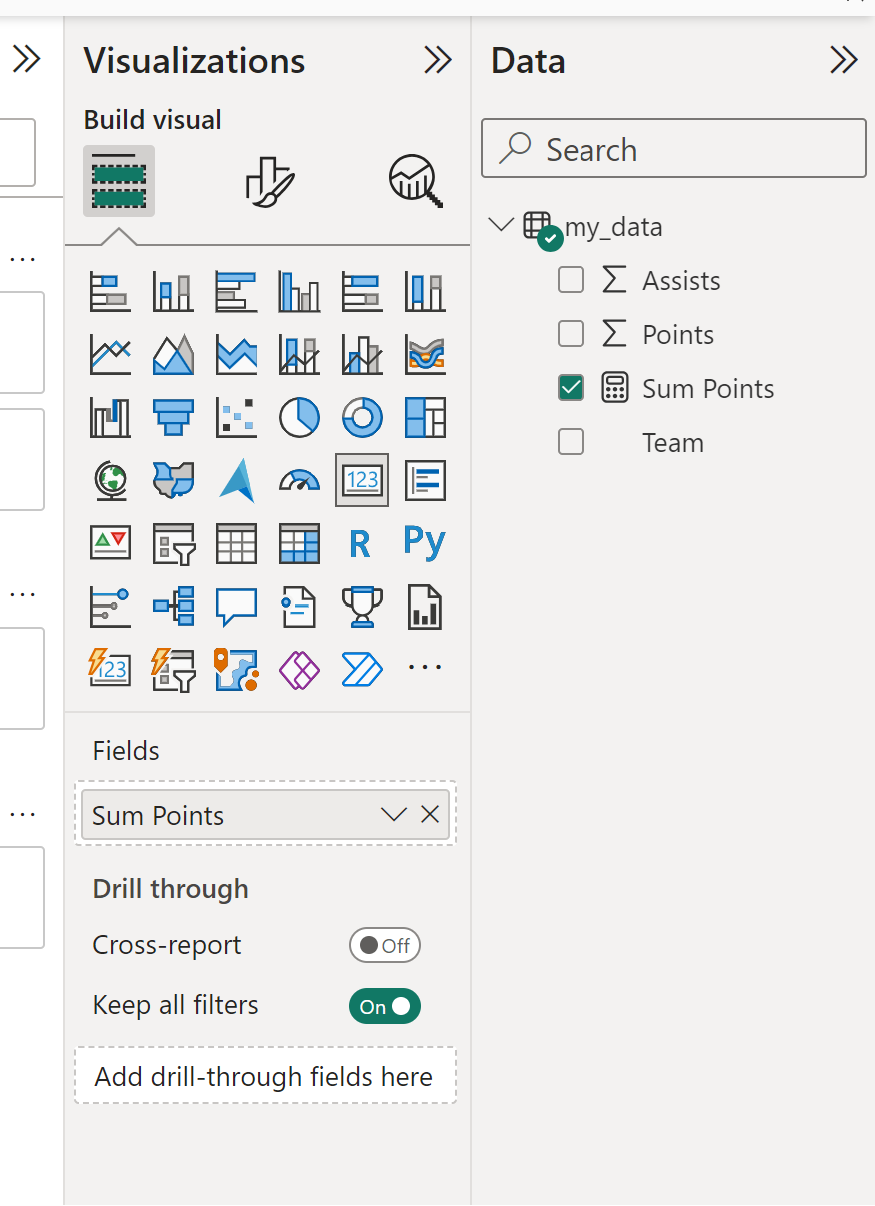Remove Sum Points with the X button
Screen dimensions: 875x1206
429,814
